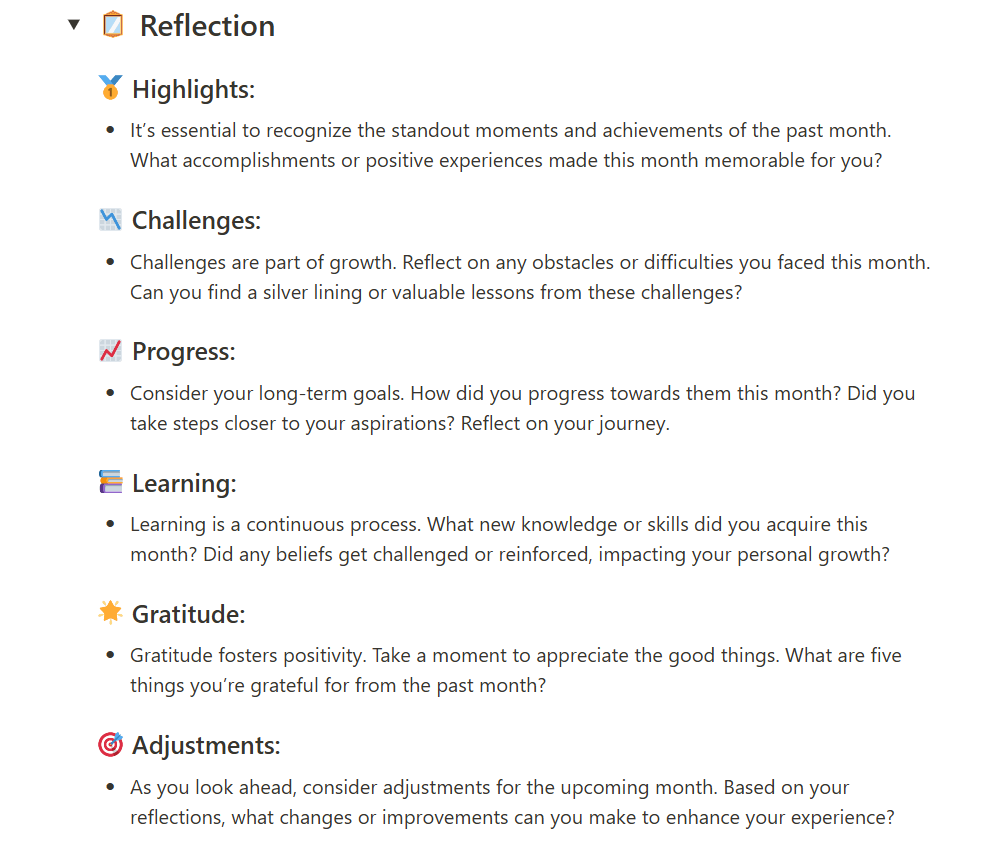The image size is (999, 841).
Task: Click the upward chart icon beside Progress
Action: point(110,351)
